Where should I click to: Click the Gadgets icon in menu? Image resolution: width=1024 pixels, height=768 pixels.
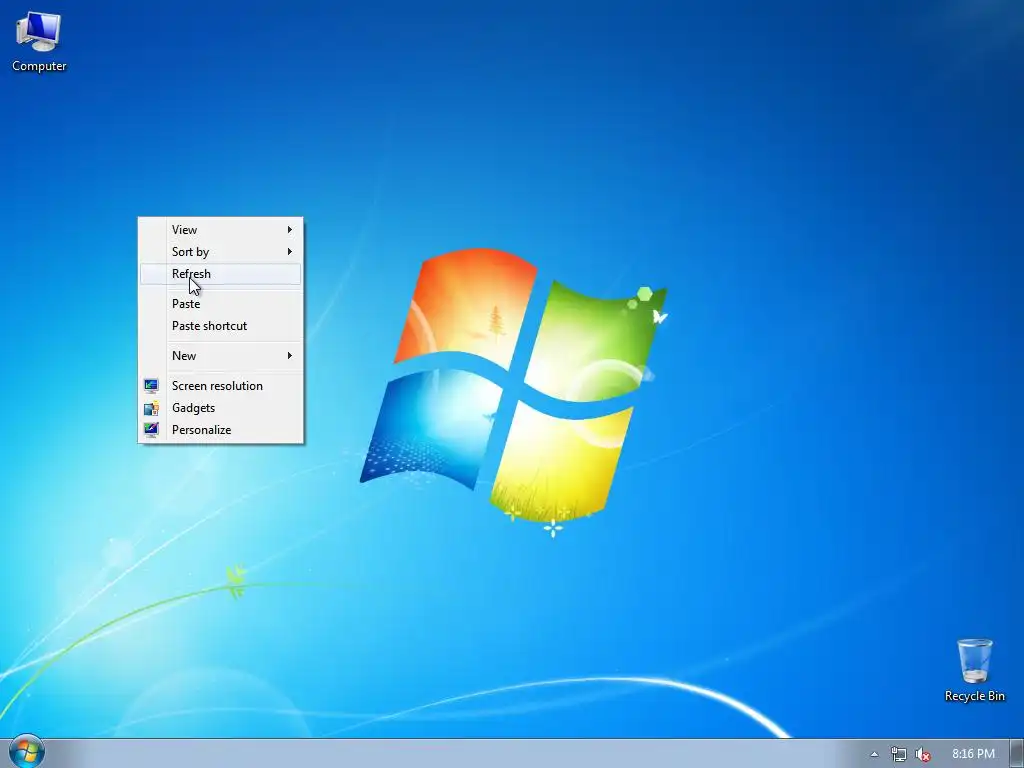(x=151, y=408)
